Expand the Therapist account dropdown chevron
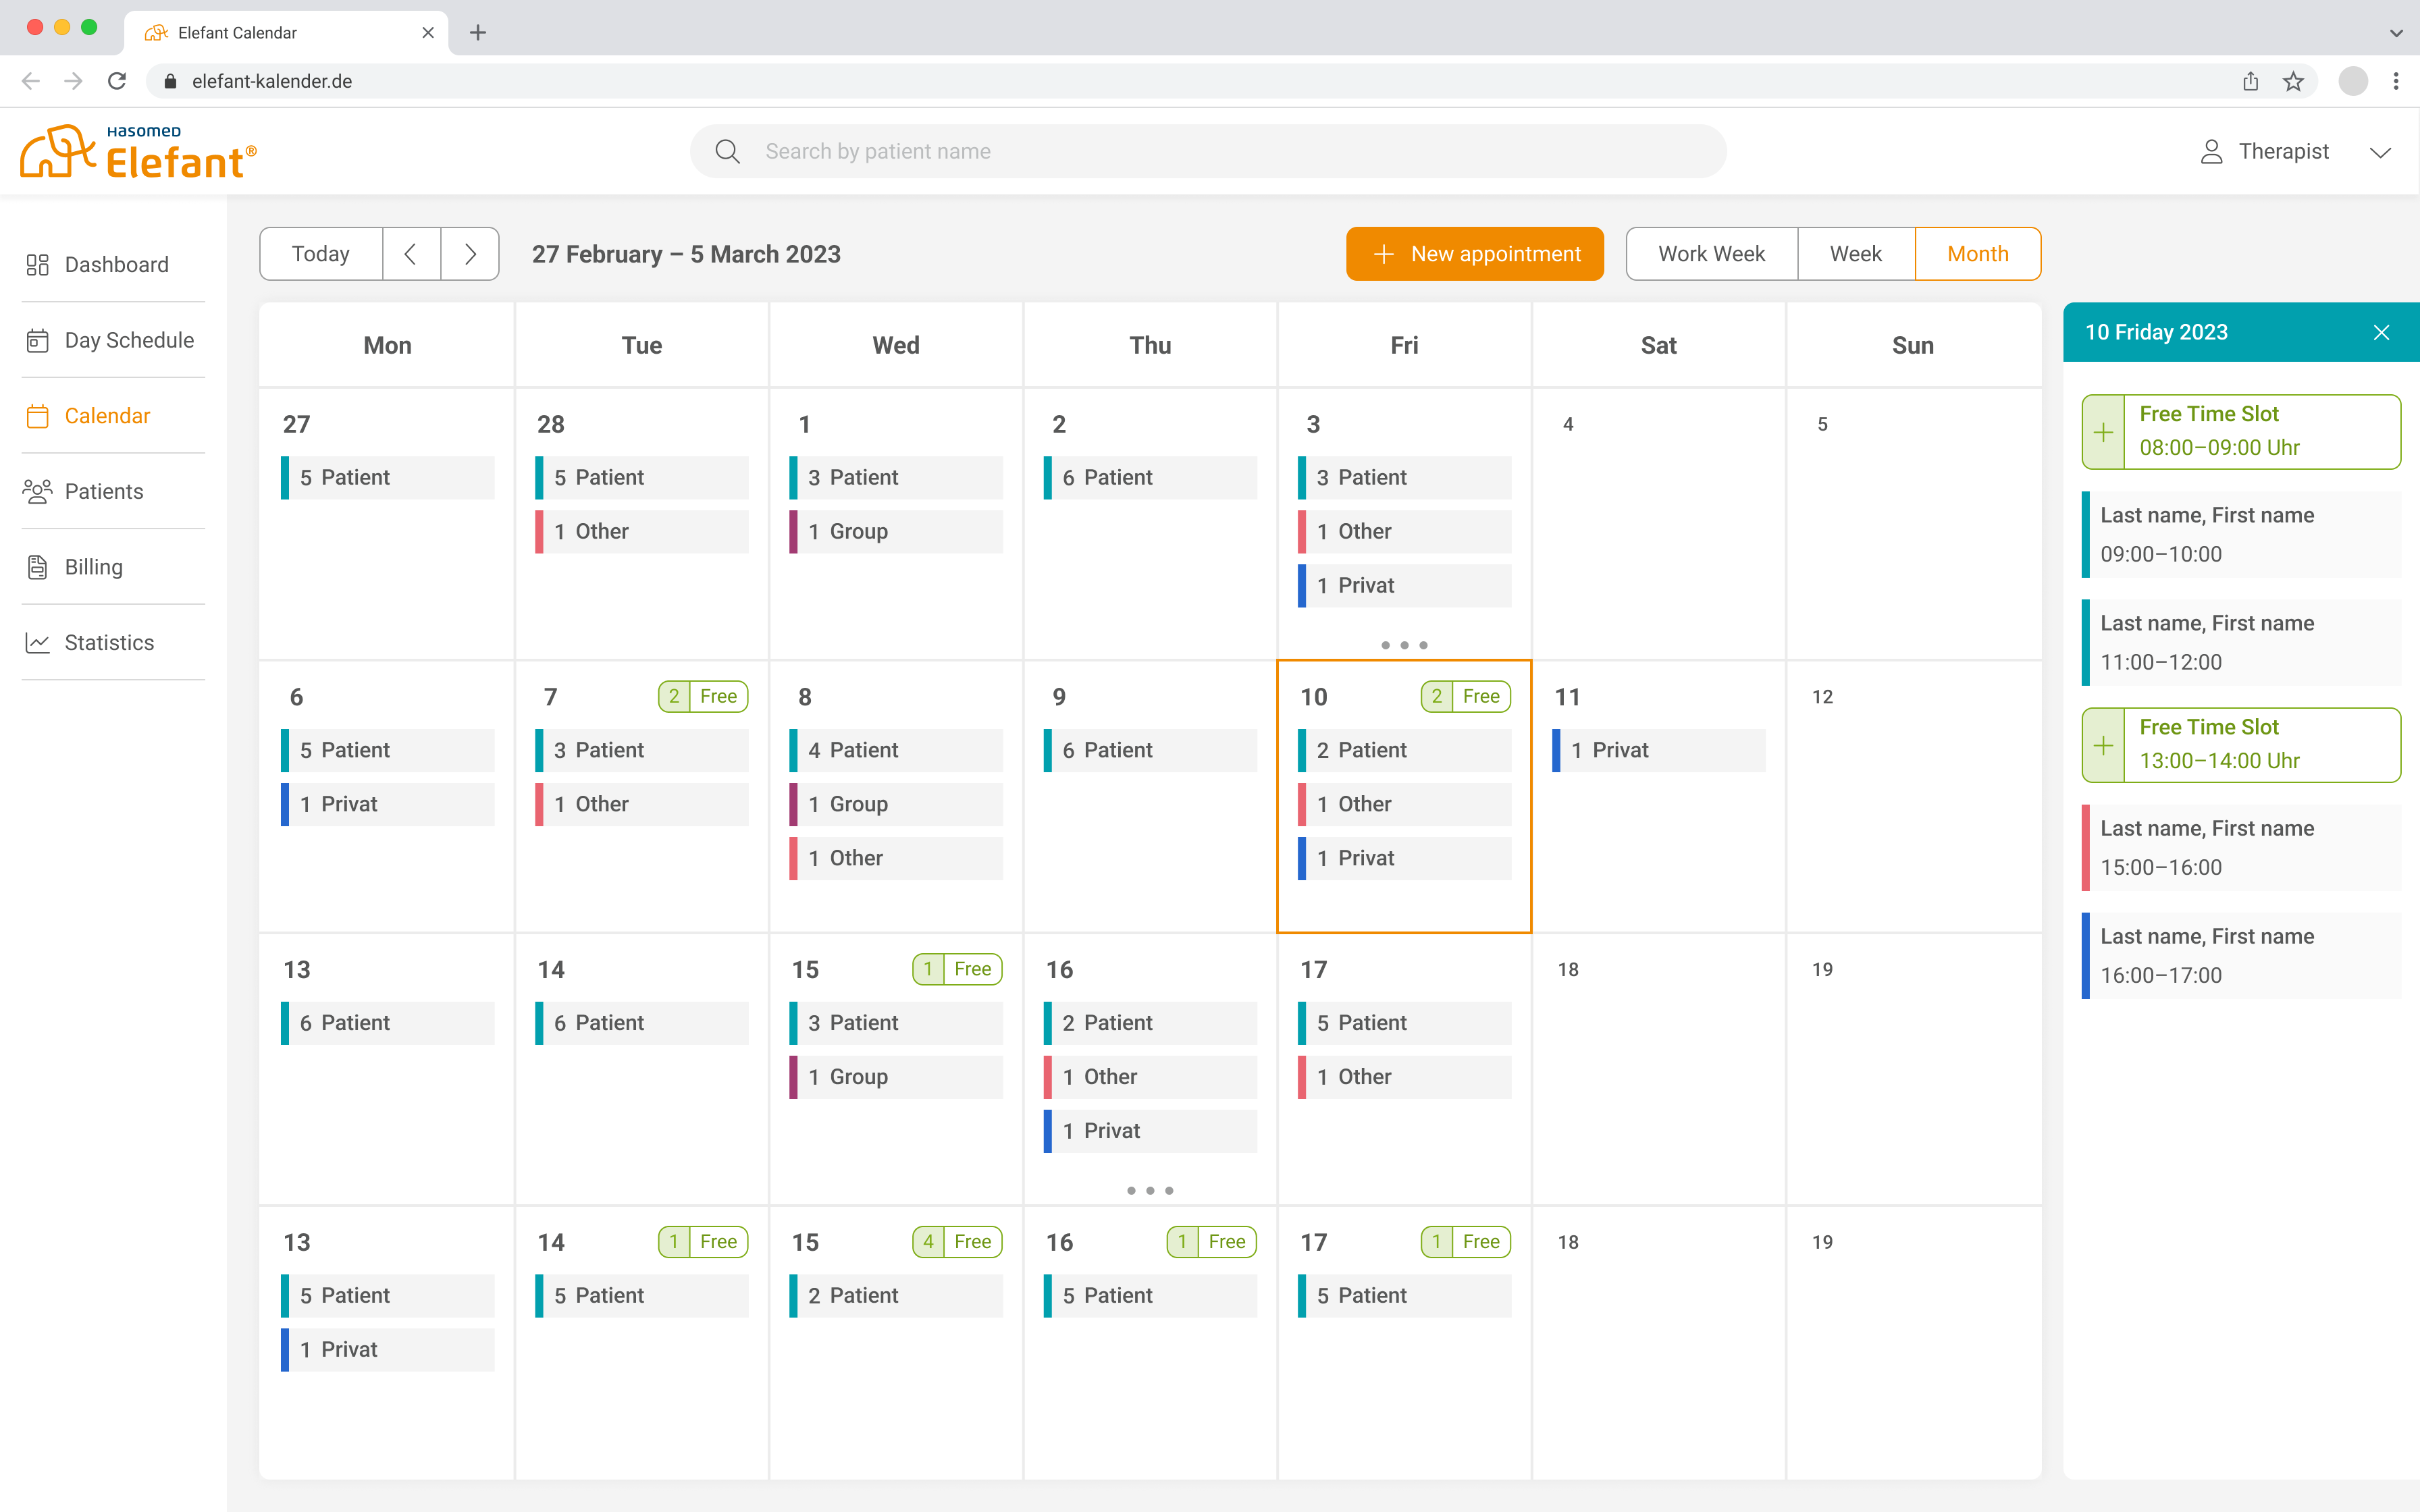Screen dimensions: 2420x1512 coord(2381,152)
